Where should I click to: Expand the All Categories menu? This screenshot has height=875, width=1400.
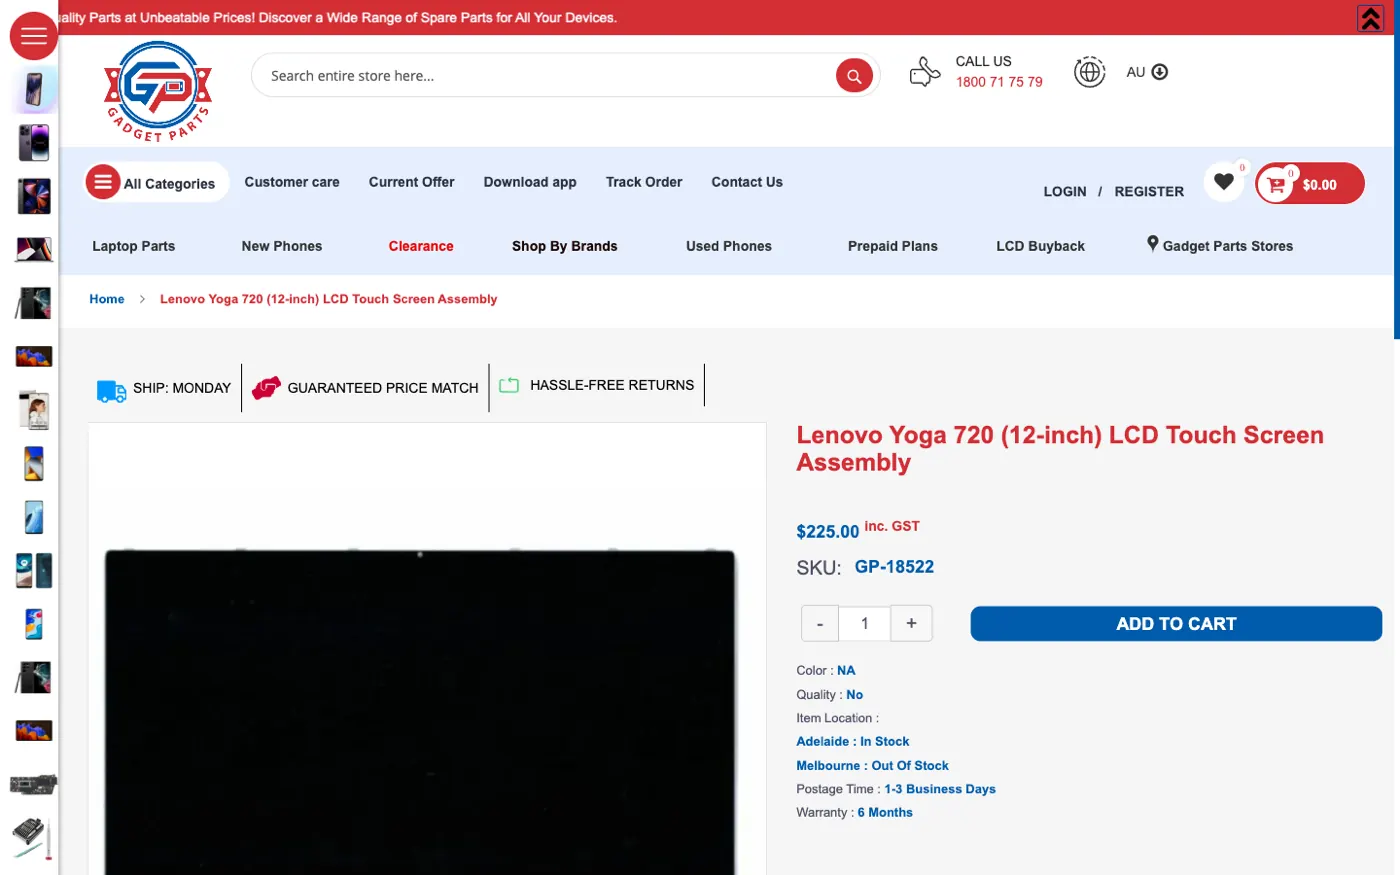pos(156,183)
